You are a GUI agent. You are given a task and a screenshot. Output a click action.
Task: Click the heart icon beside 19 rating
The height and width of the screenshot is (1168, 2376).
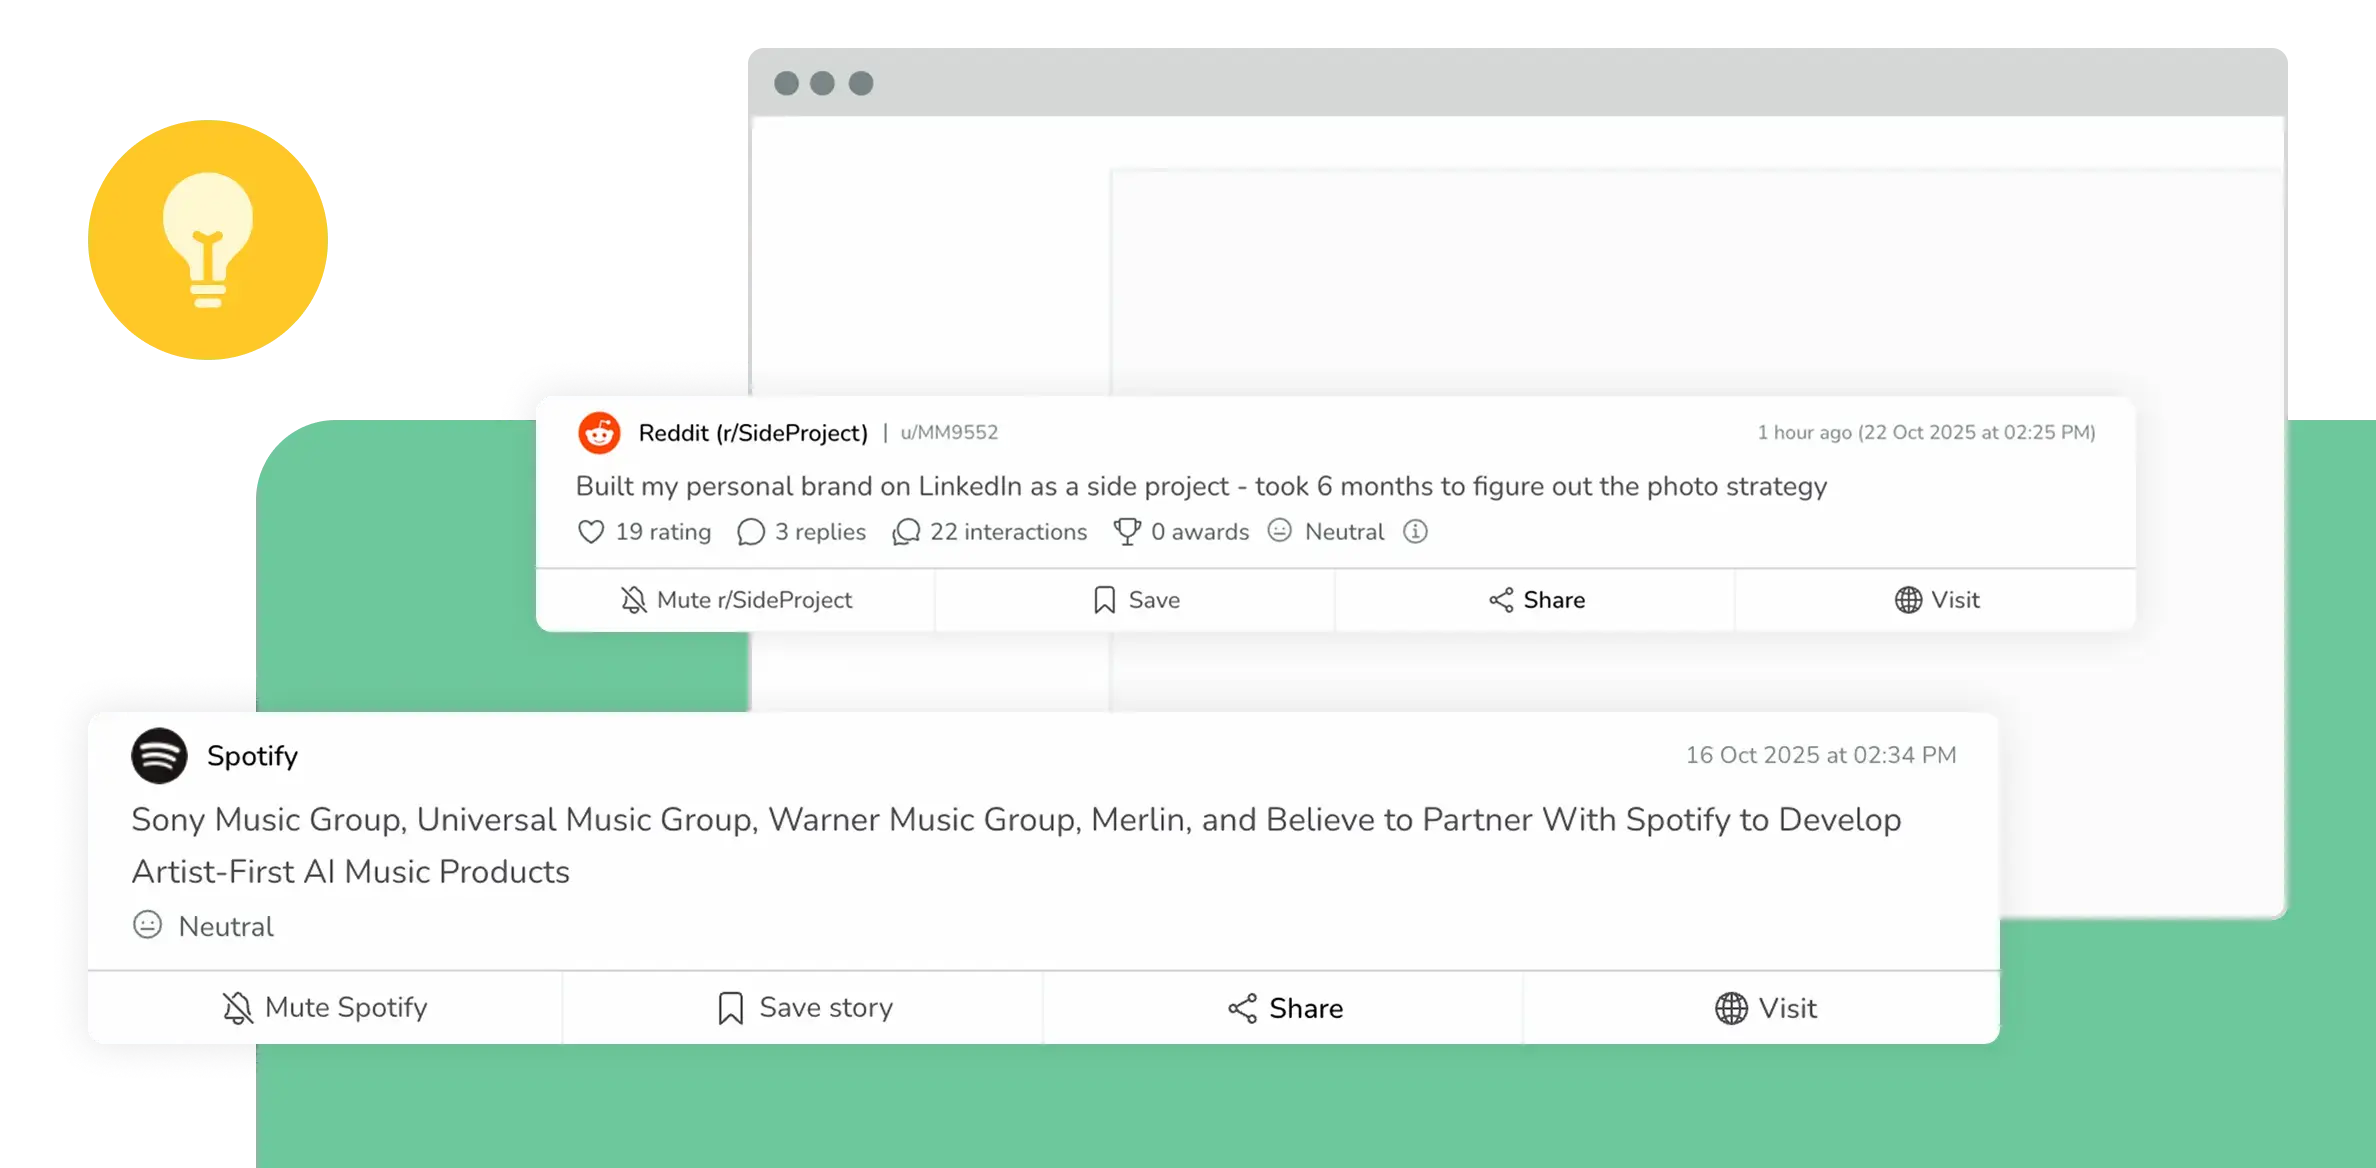click(x=591, y=532)
